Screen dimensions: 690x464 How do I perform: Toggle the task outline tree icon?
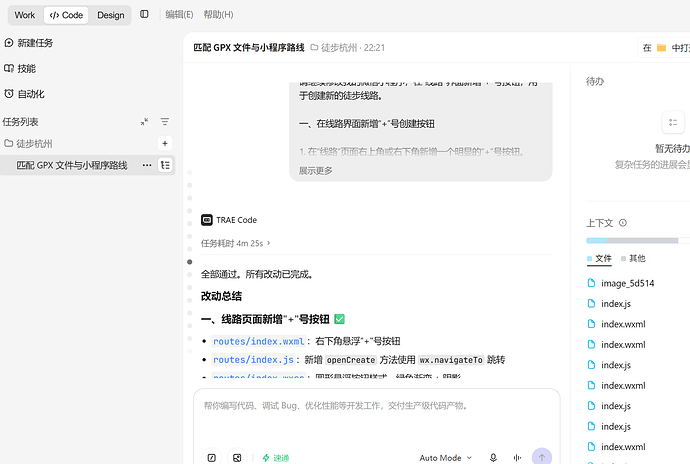165,165
